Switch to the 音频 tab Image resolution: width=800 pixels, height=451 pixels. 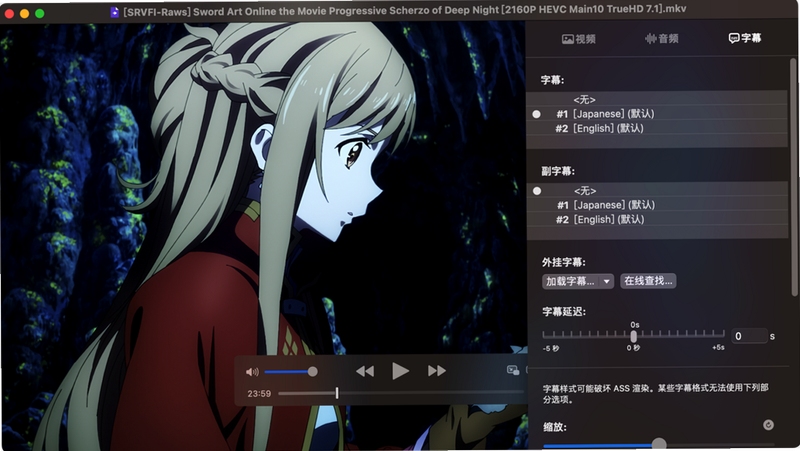tap(662, 39)
